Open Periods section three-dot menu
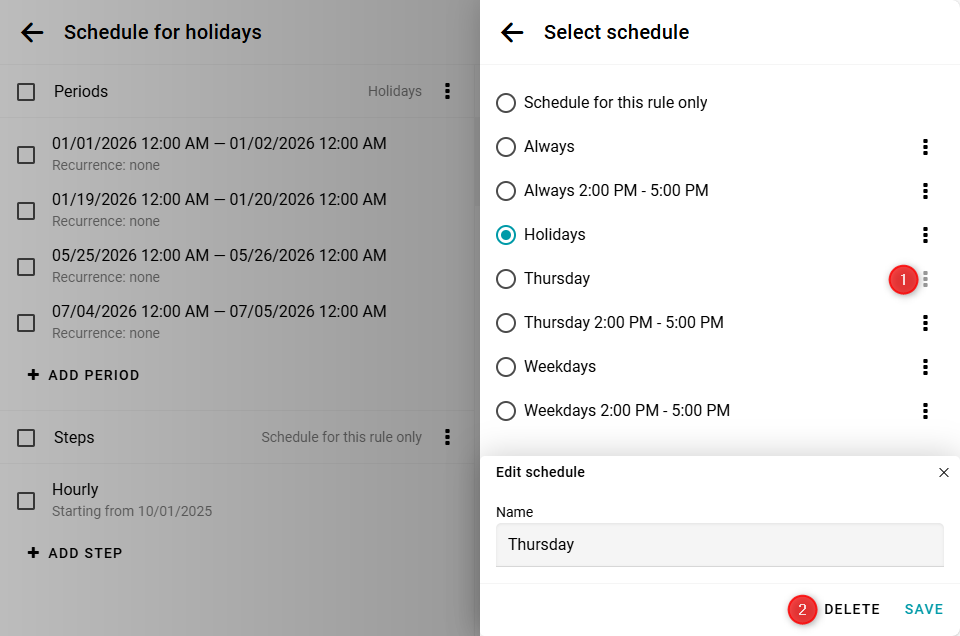This screenshot has height=636, width=960. [x=447, y=91]
